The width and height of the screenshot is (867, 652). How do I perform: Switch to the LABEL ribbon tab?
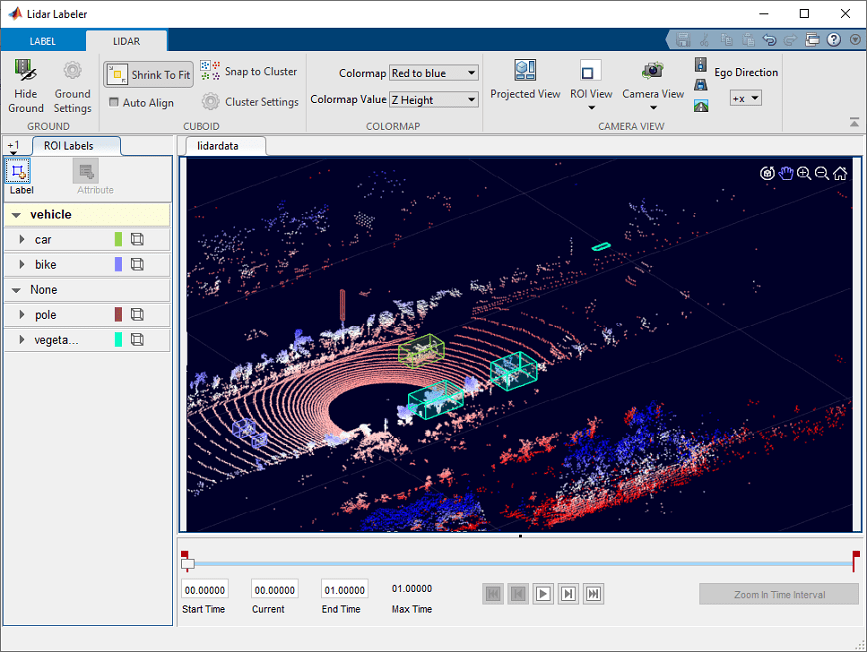click(x=42, y=40)
